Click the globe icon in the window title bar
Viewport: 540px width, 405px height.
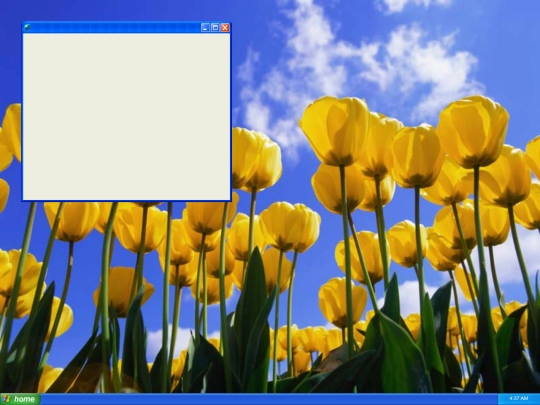(27, 27)
